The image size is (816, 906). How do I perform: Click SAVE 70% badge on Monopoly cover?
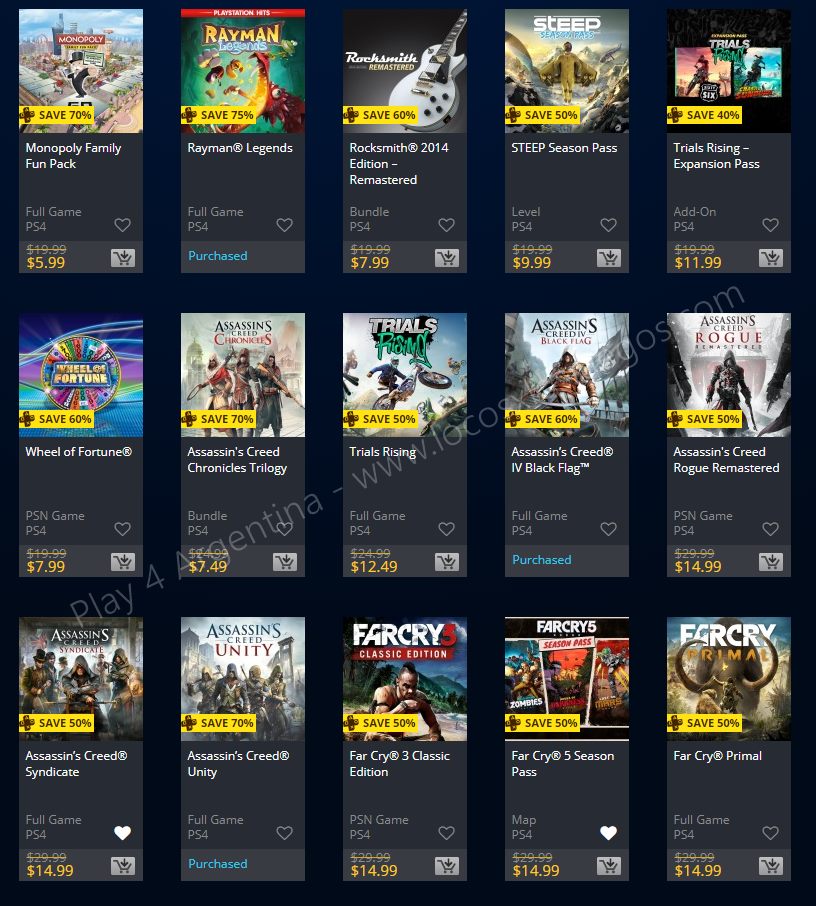click(x=56, y=115)
